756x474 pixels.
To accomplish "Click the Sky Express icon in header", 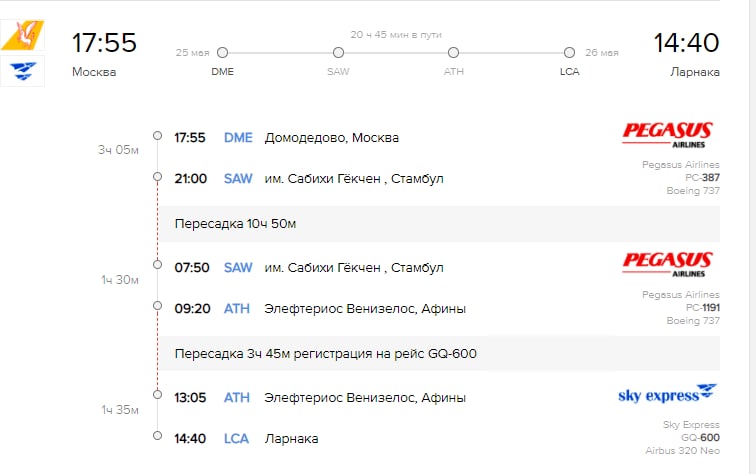I will (22, 71).
